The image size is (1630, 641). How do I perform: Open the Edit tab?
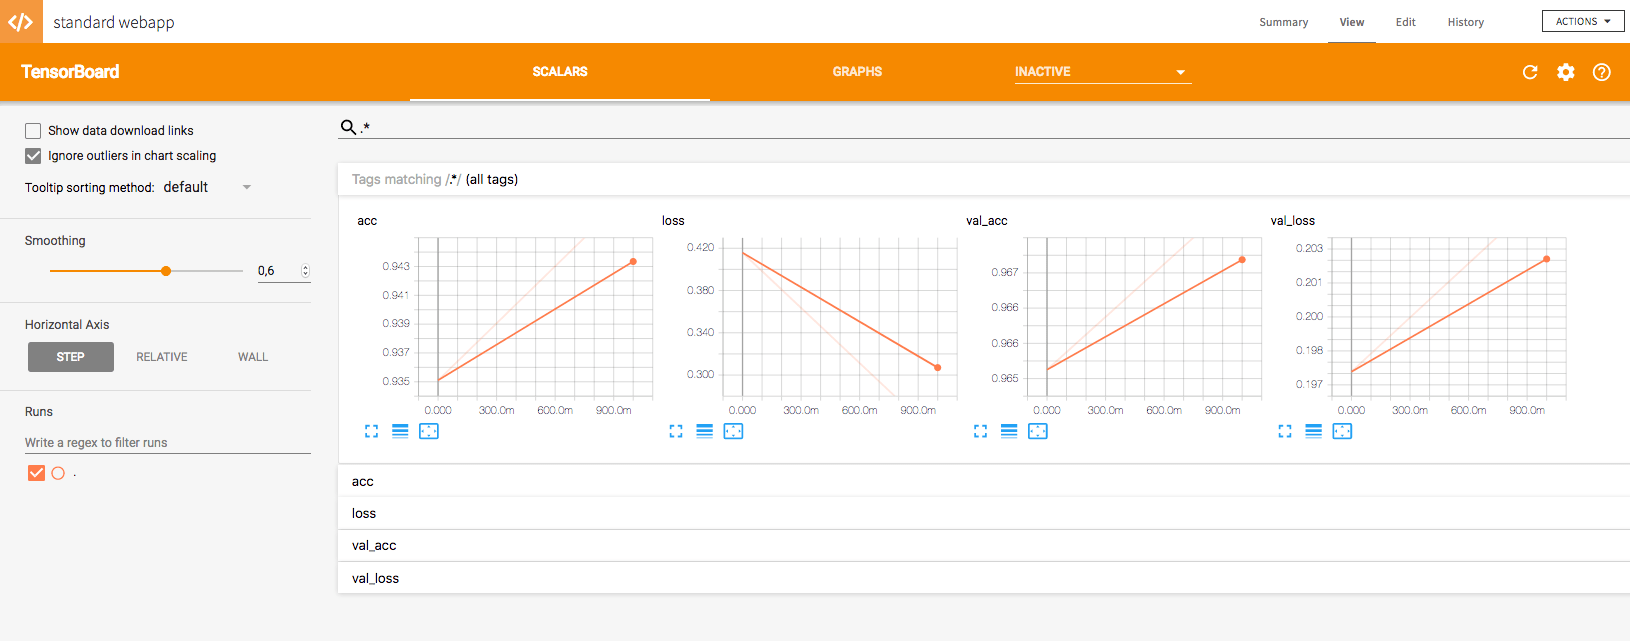pos(1406,22)
